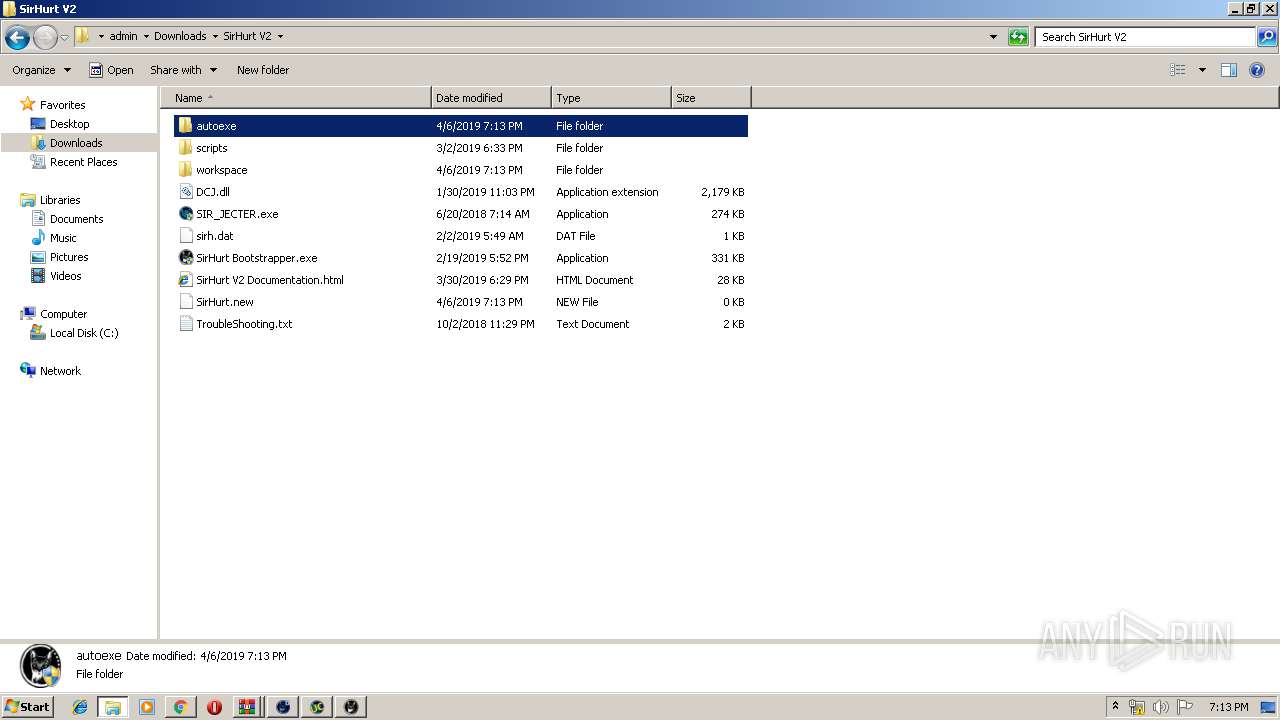Click the network tray icon
This screenshot has width=1280, height=720.
(x=1137, y=707)
